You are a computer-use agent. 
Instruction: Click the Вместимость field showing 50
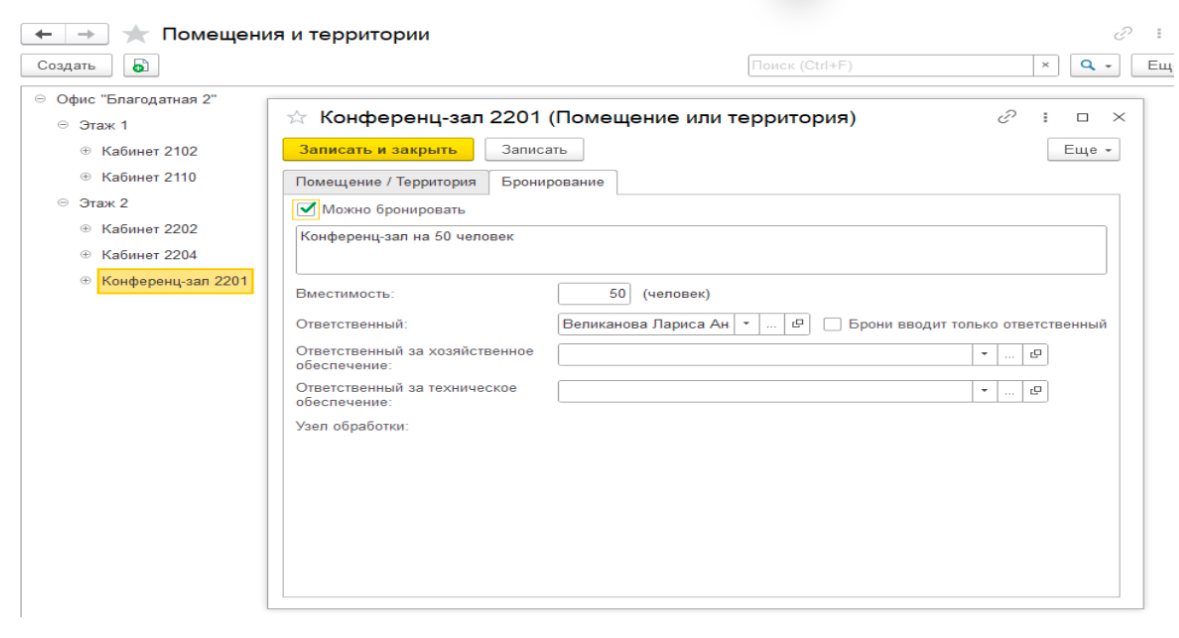(594, 294)
